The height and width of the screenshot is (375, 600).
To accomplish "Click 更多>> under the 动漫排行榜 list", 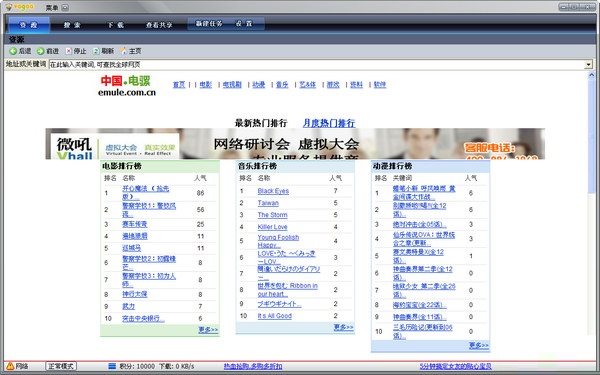I will pos(479,345).
